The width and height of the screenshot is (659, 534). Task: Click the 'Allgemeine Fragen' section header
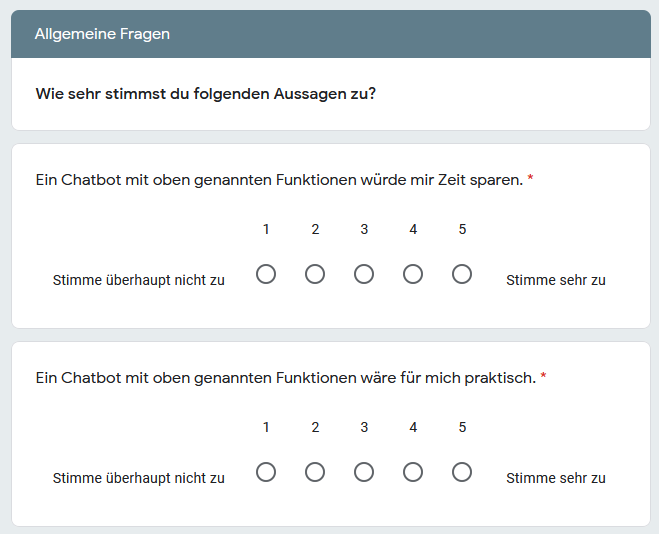coord(102,34)
